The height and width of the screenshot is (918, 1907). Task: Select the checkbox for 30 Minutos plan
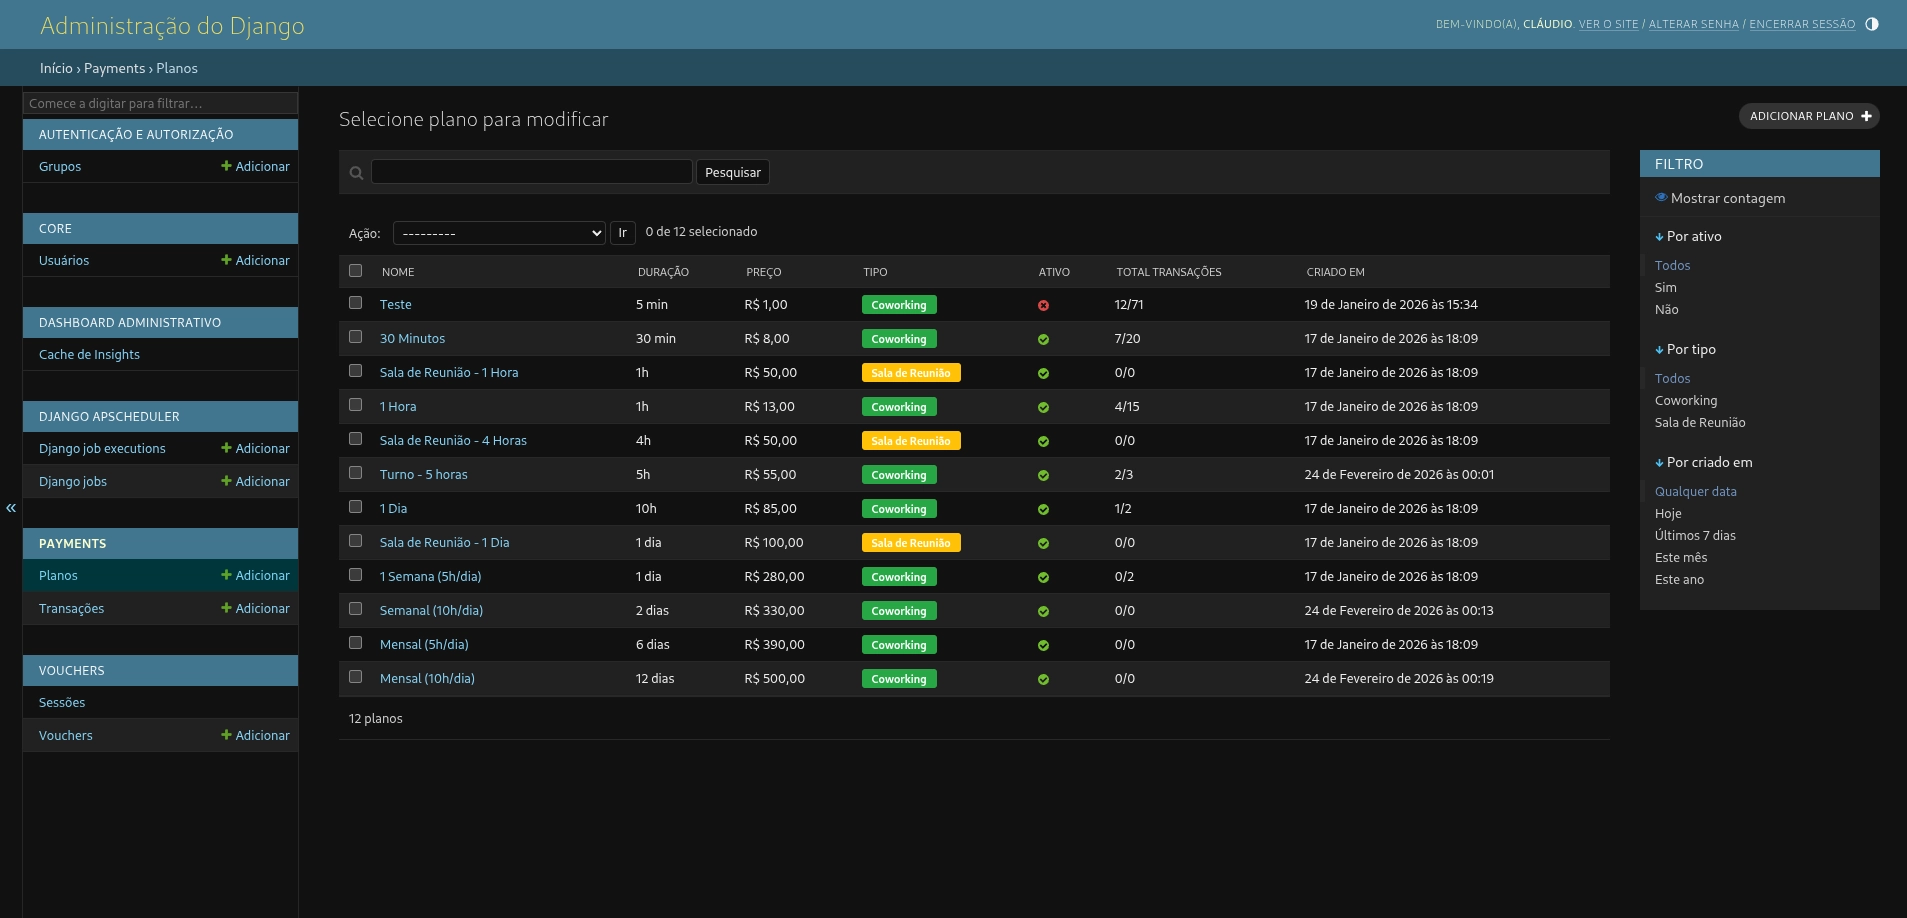tap(355, 337)
